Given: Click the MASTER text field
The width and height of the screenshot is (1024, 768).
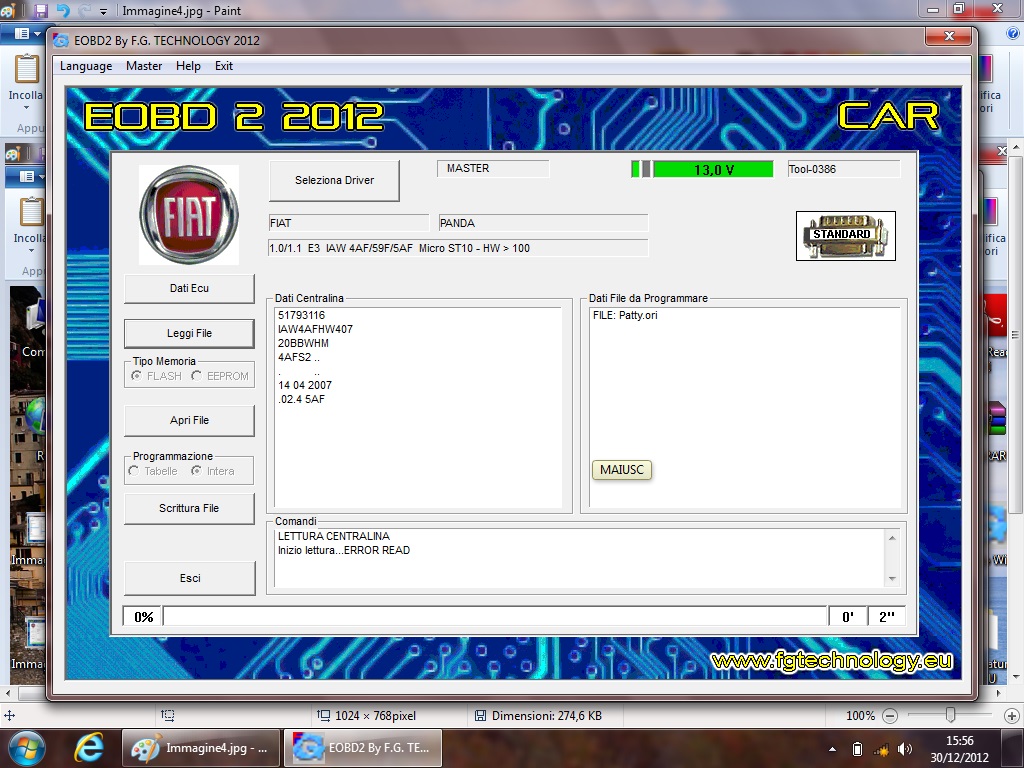Looking at the screenshot, I should [493, 168].
